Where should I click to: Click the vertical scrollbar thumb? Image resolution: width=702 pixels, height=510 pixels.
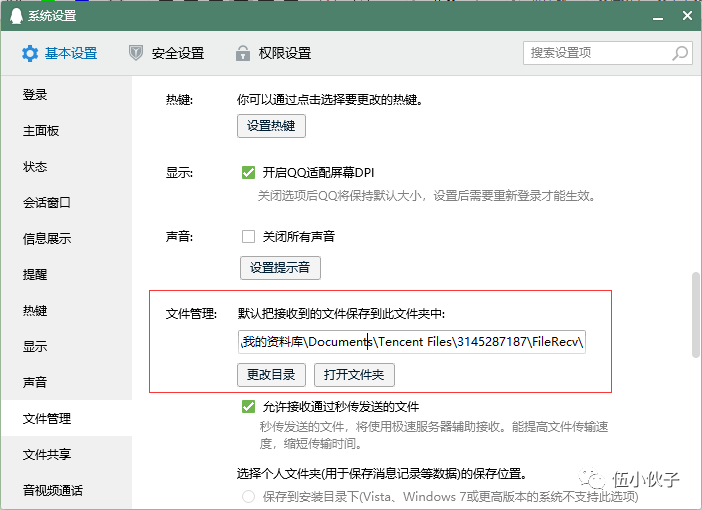click(696, 314)
